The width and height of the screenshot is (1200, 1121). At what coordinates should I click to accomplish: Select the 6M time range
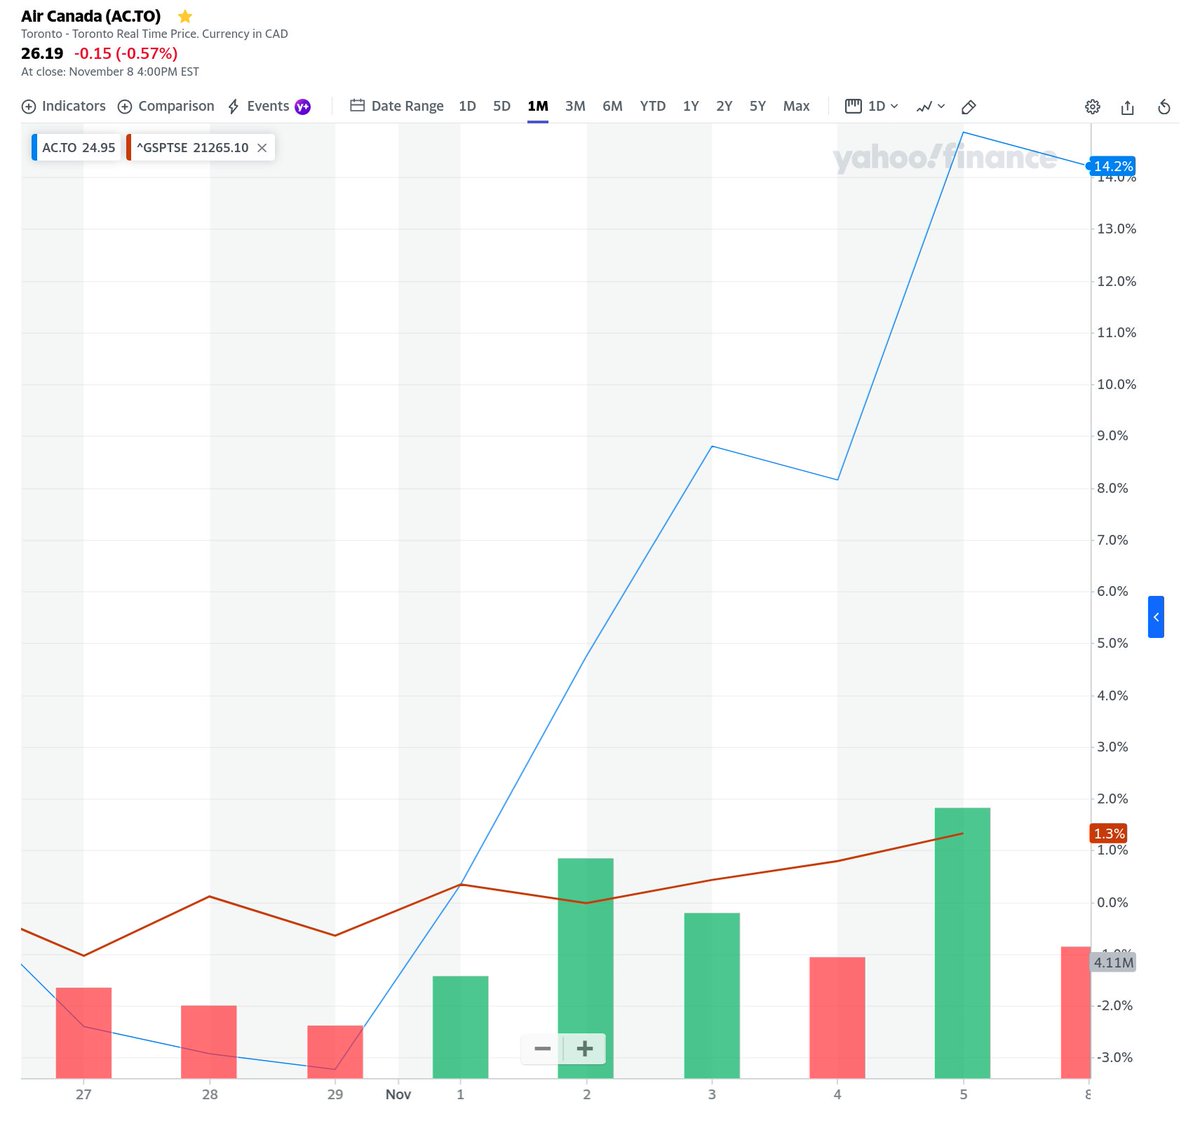[612, 106]
